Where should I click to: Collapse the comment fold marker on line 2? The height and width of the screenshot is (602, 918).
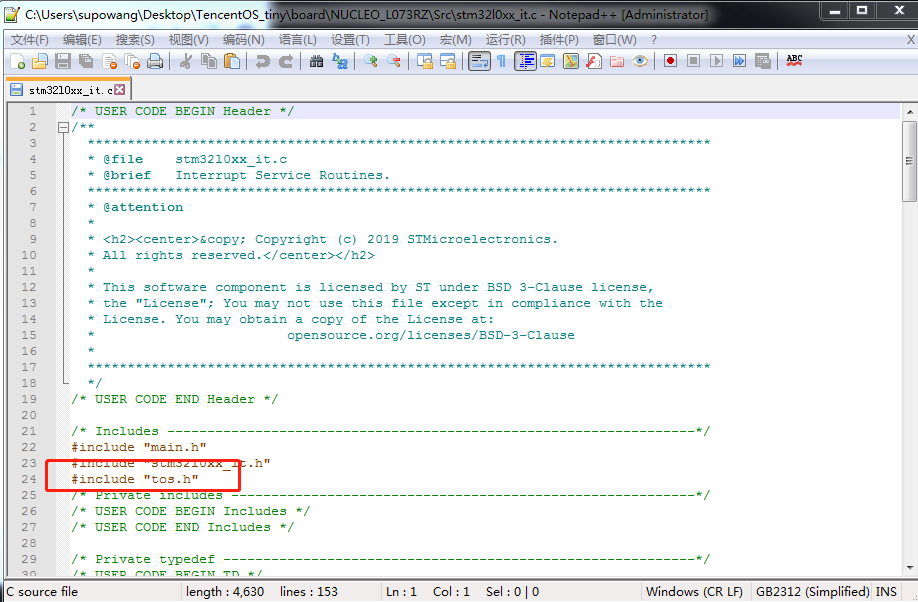click(63, 127)
